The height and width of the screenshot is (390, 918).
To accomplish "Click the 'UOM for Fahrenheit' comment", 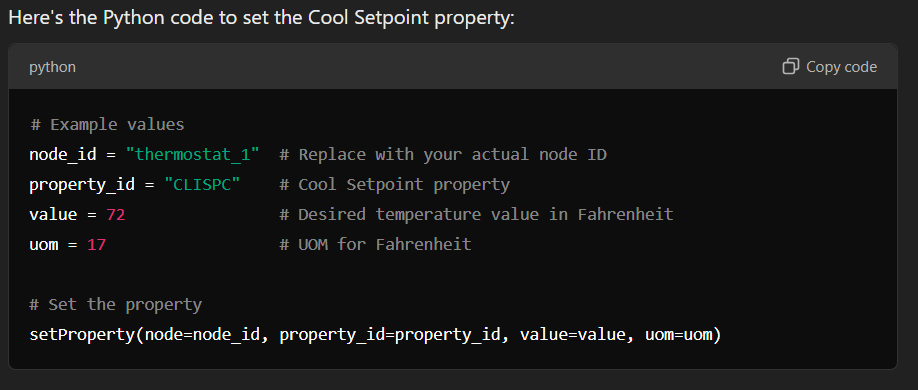I will pos(375,244).
